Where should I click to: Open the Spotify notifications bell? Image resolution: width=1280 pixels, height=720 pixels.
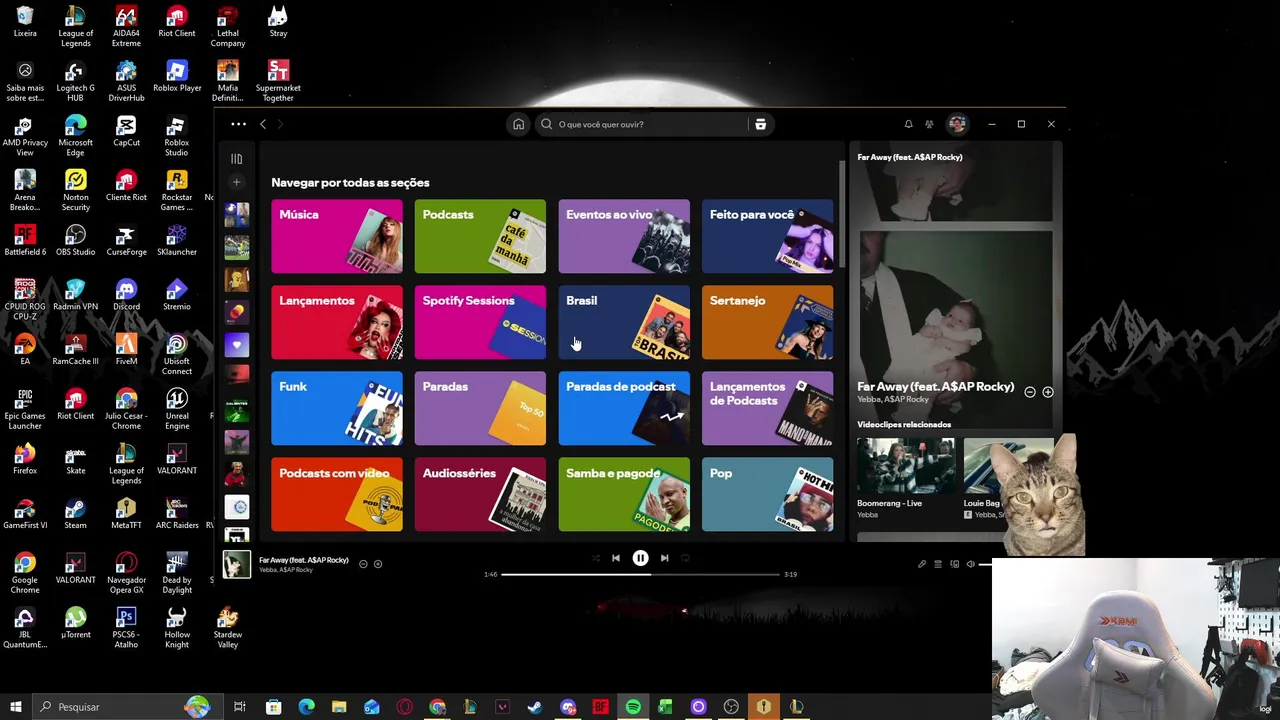908,124
